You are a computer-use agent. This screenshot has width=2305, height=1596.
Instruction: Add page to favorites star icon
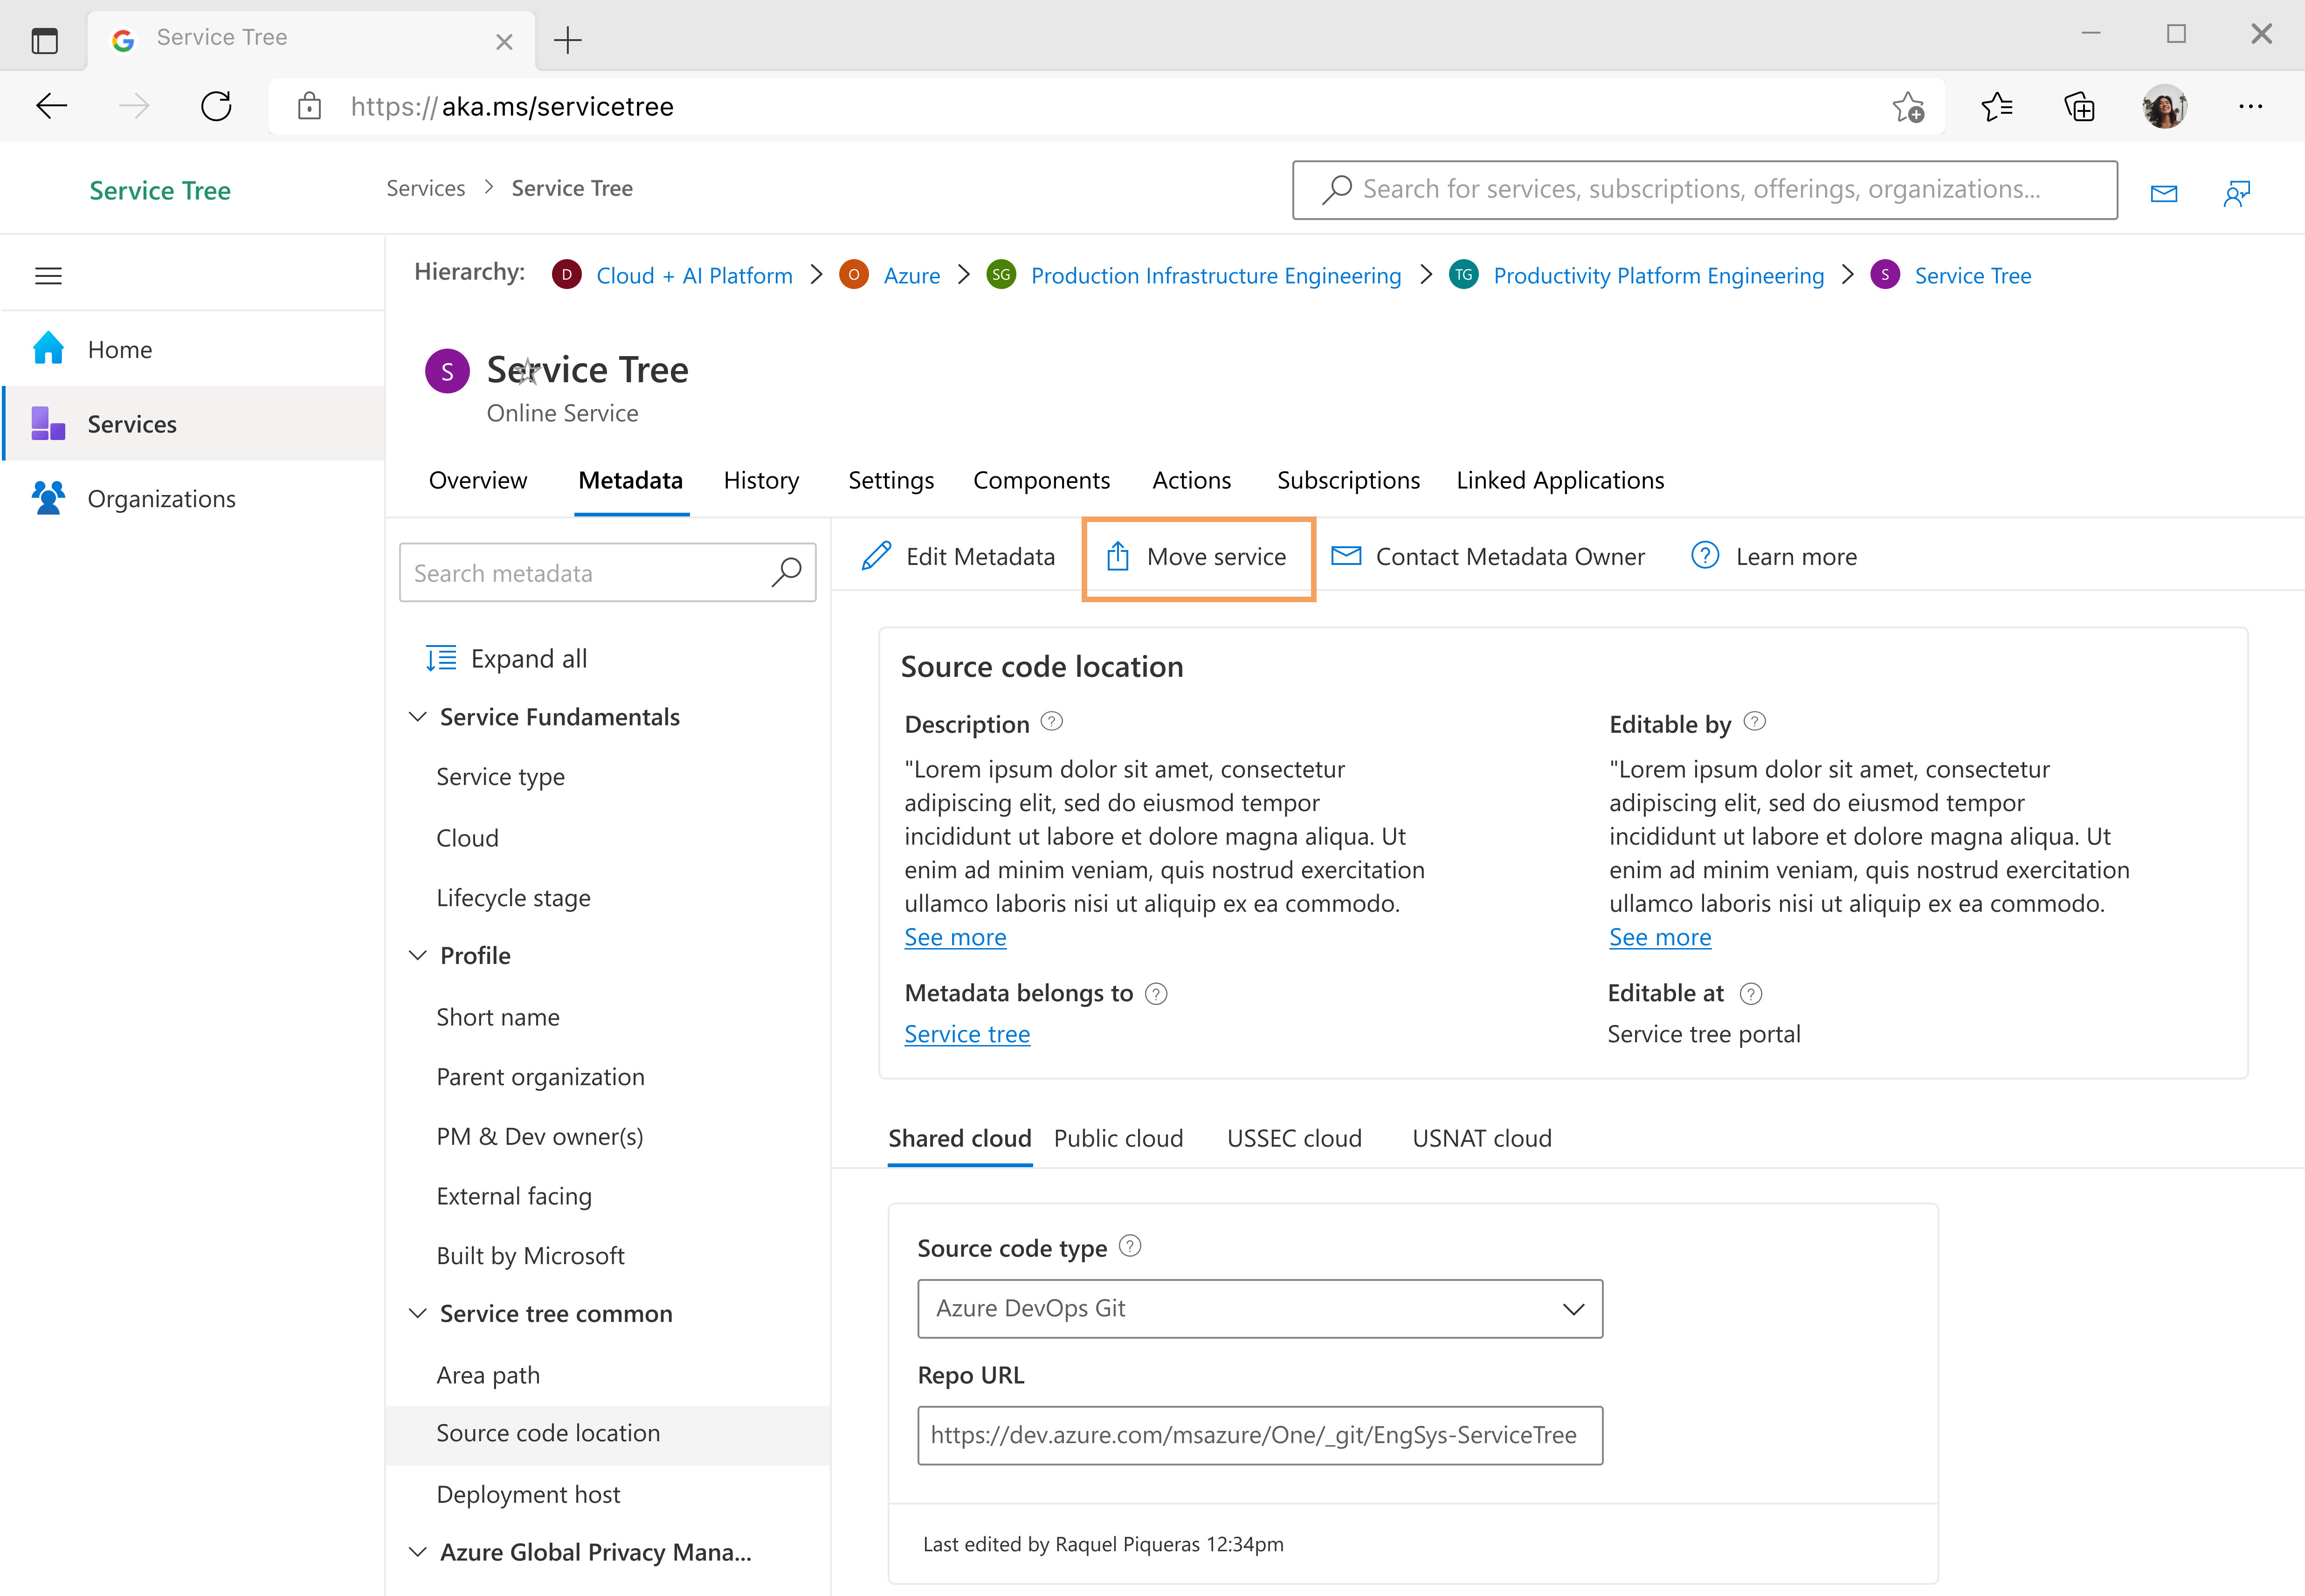coord(1908,107)
